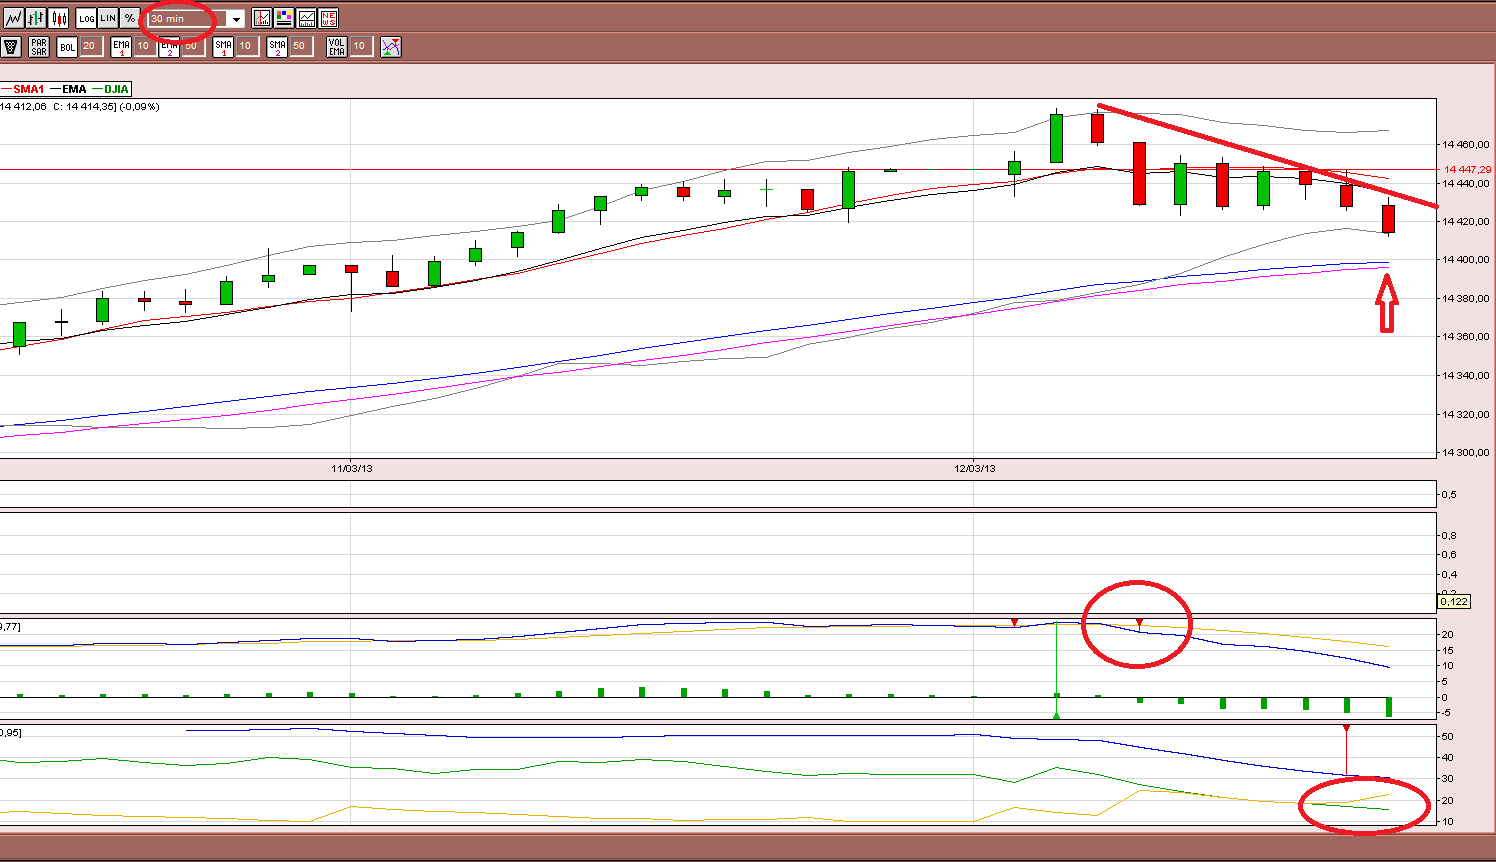Click the funnel filter icon
1496x862 pixels.
tap(11, 46)
